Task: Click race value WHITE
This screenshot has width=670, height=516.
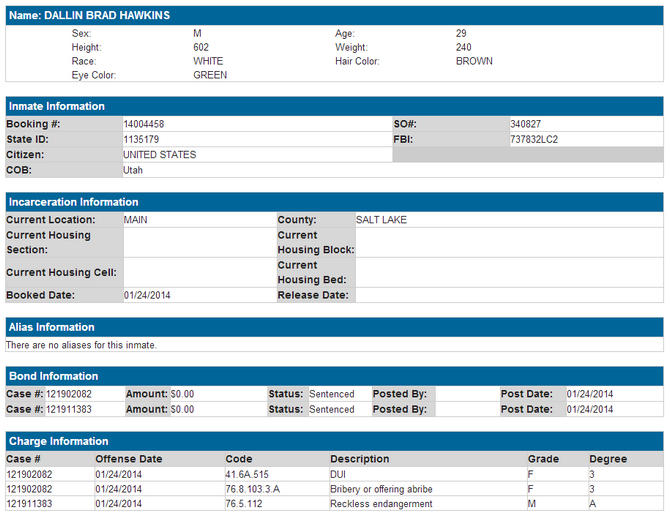Action: pos(208,61)
